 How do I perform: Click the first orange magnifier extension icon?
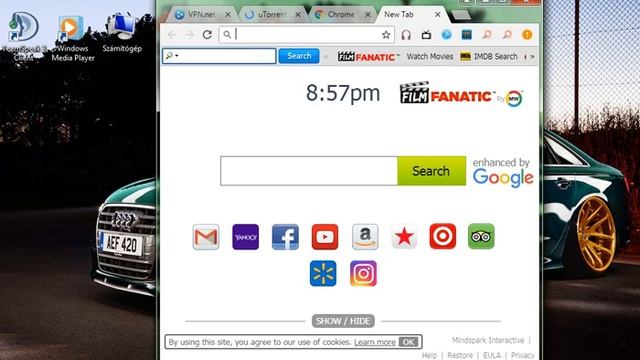point(487,35)
